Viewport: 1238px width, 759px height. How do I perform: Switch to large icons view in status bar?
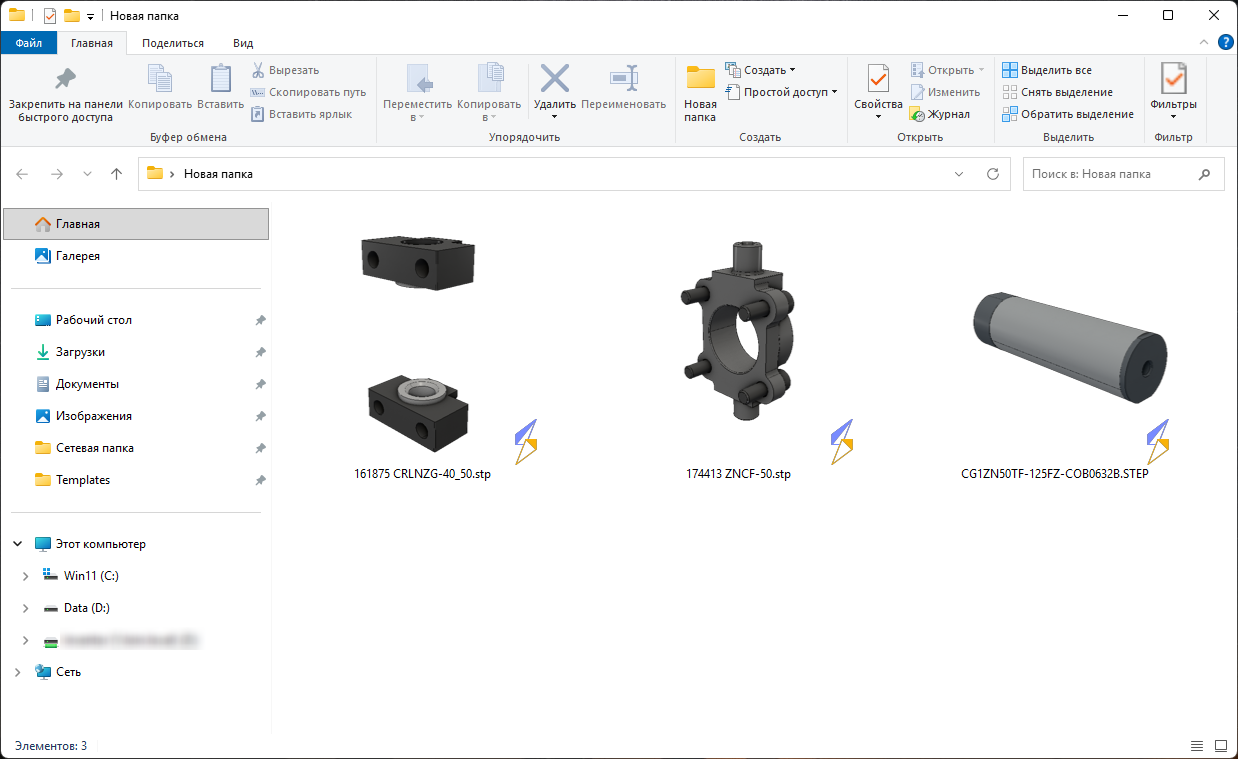point(1220,746)
